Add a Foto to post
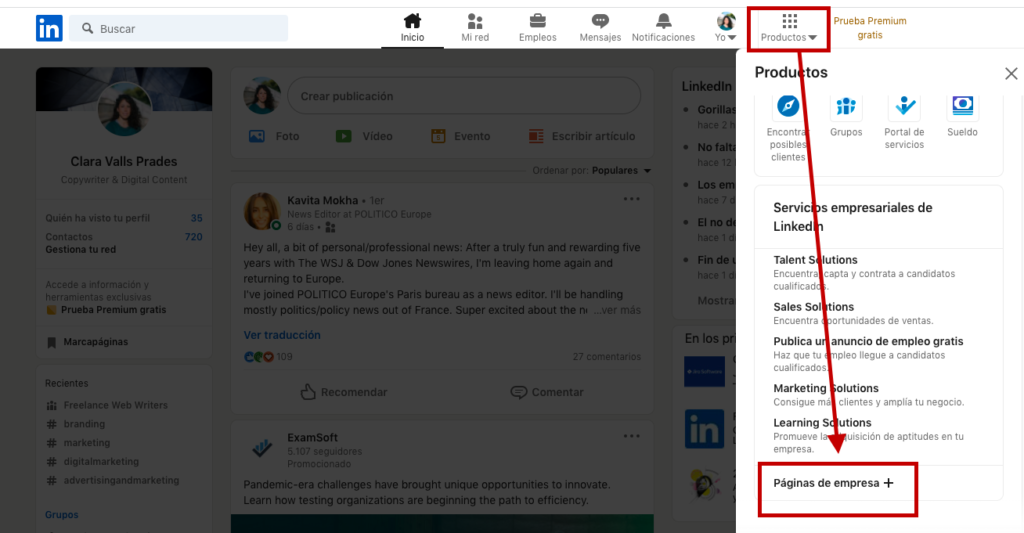The image size is (1024, 533). pyautogui.click(x=274, y=137)
